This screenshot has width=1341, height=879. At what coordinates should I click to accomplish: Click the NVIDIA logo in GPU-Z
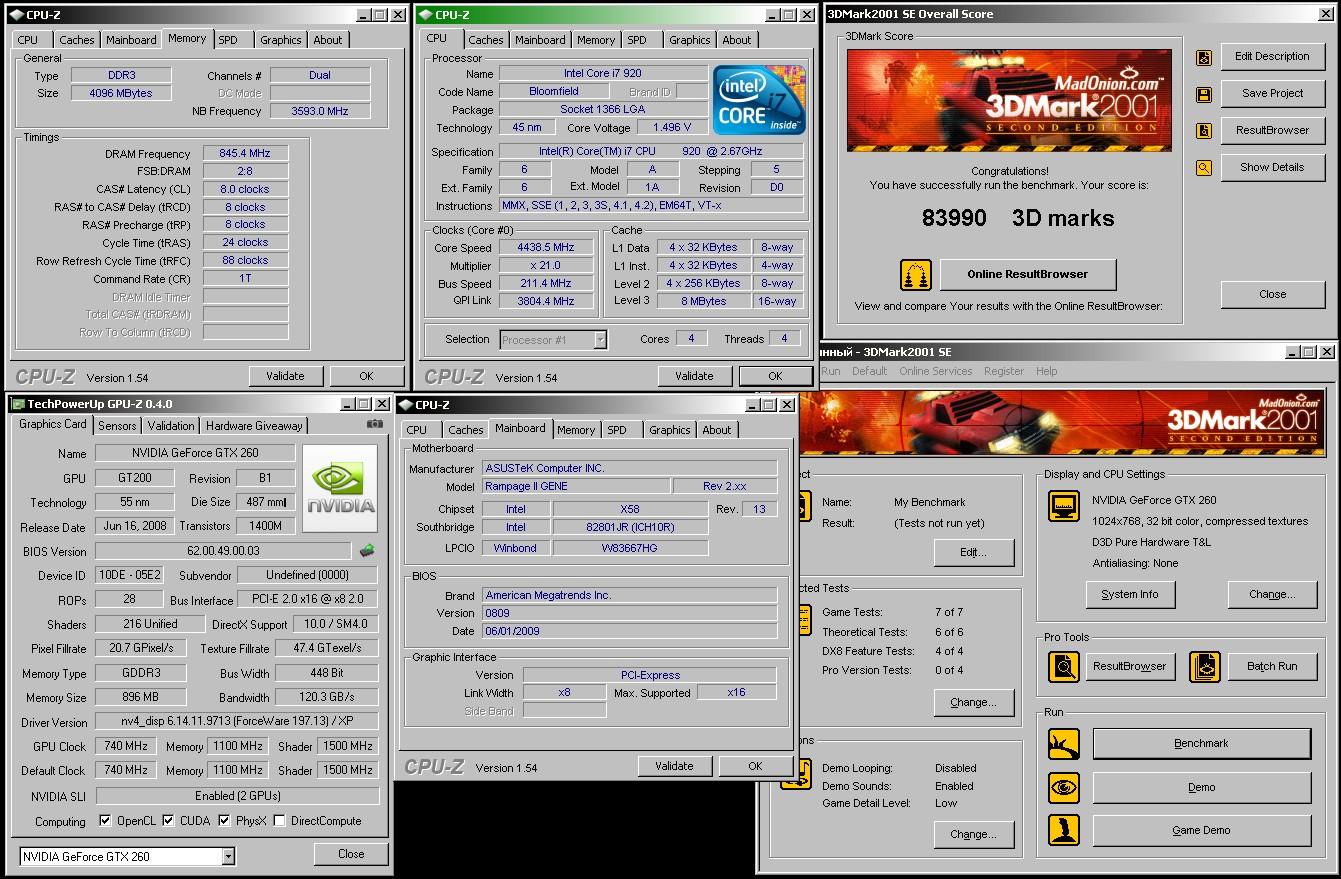(x=340, y=487)
